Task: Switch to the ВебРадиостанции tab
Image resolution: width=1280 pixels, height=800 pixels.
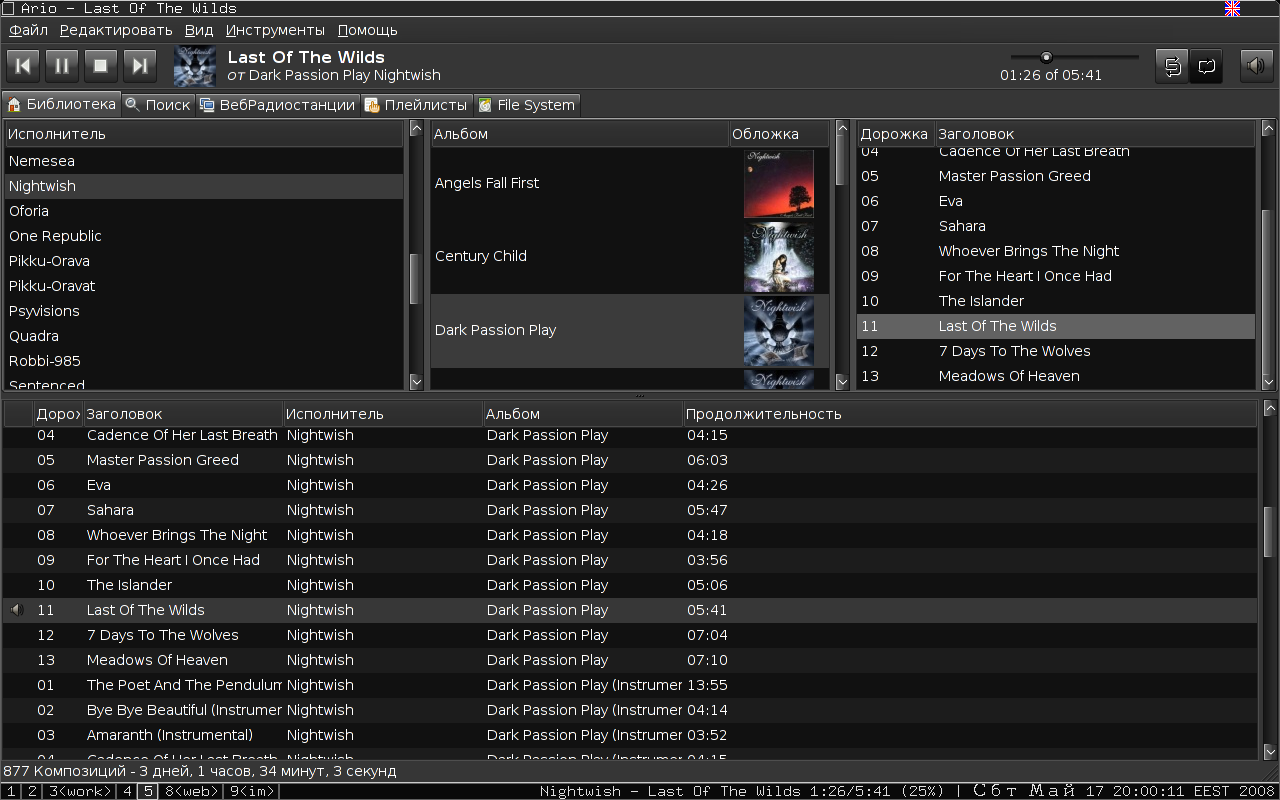Action: point(277,105)
